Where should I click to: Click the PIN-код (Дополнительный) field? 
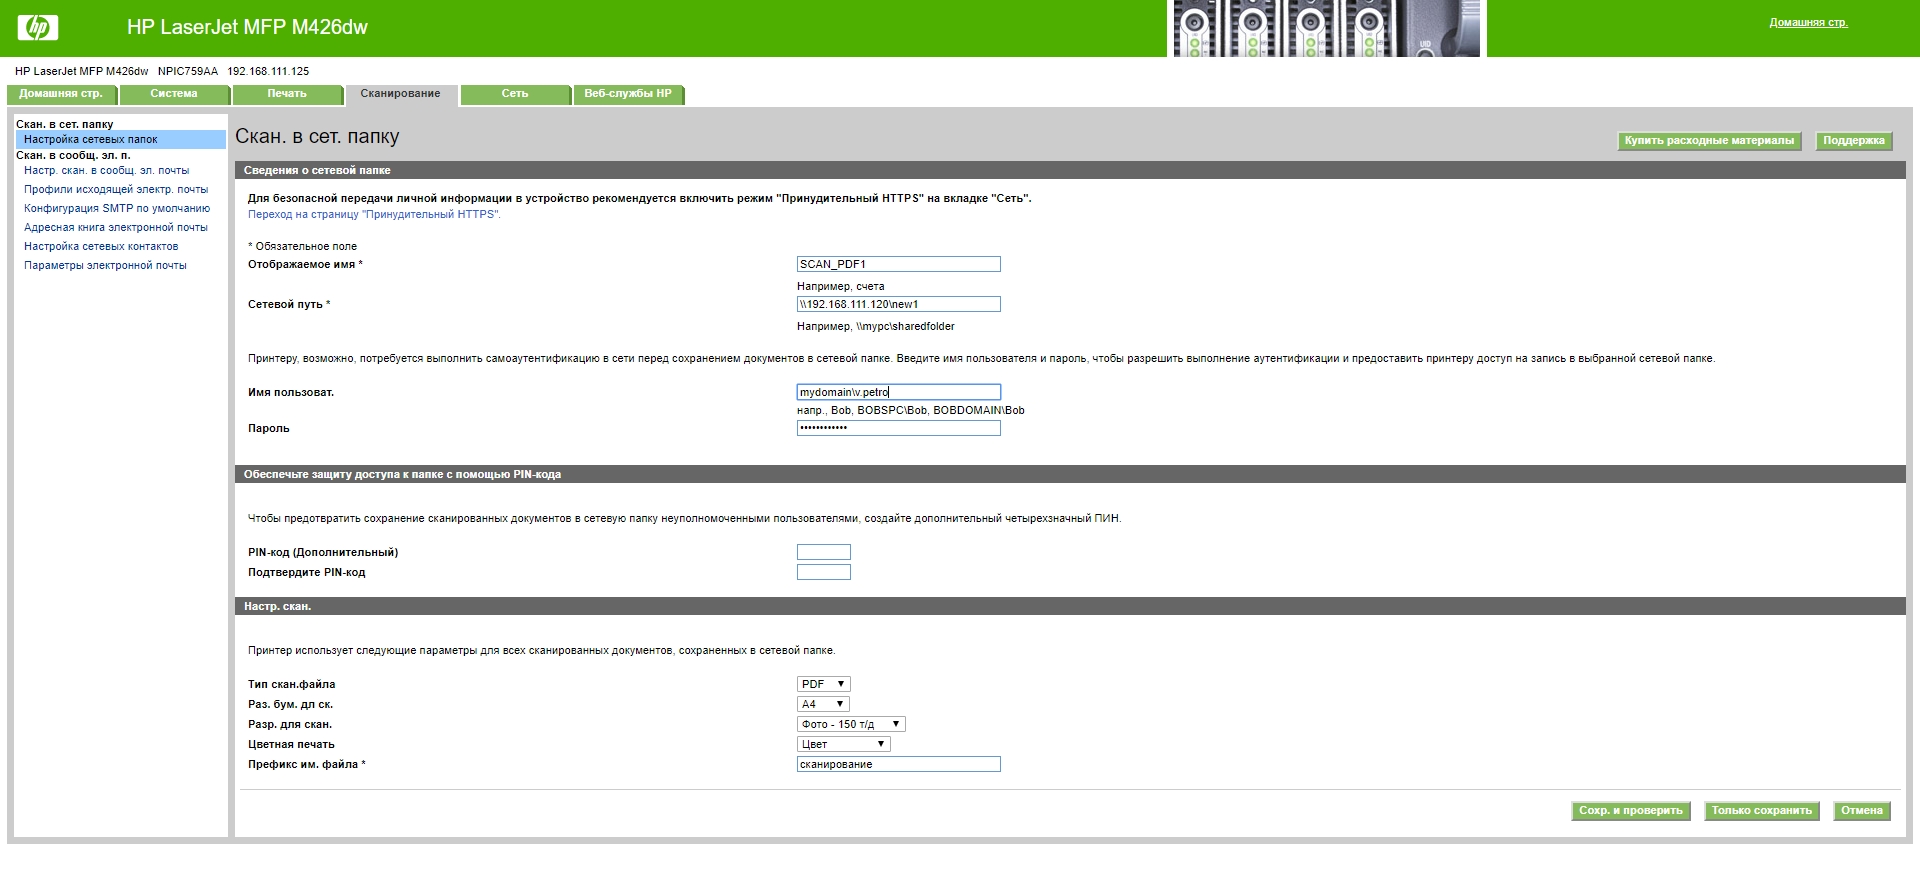click(823, 552)
